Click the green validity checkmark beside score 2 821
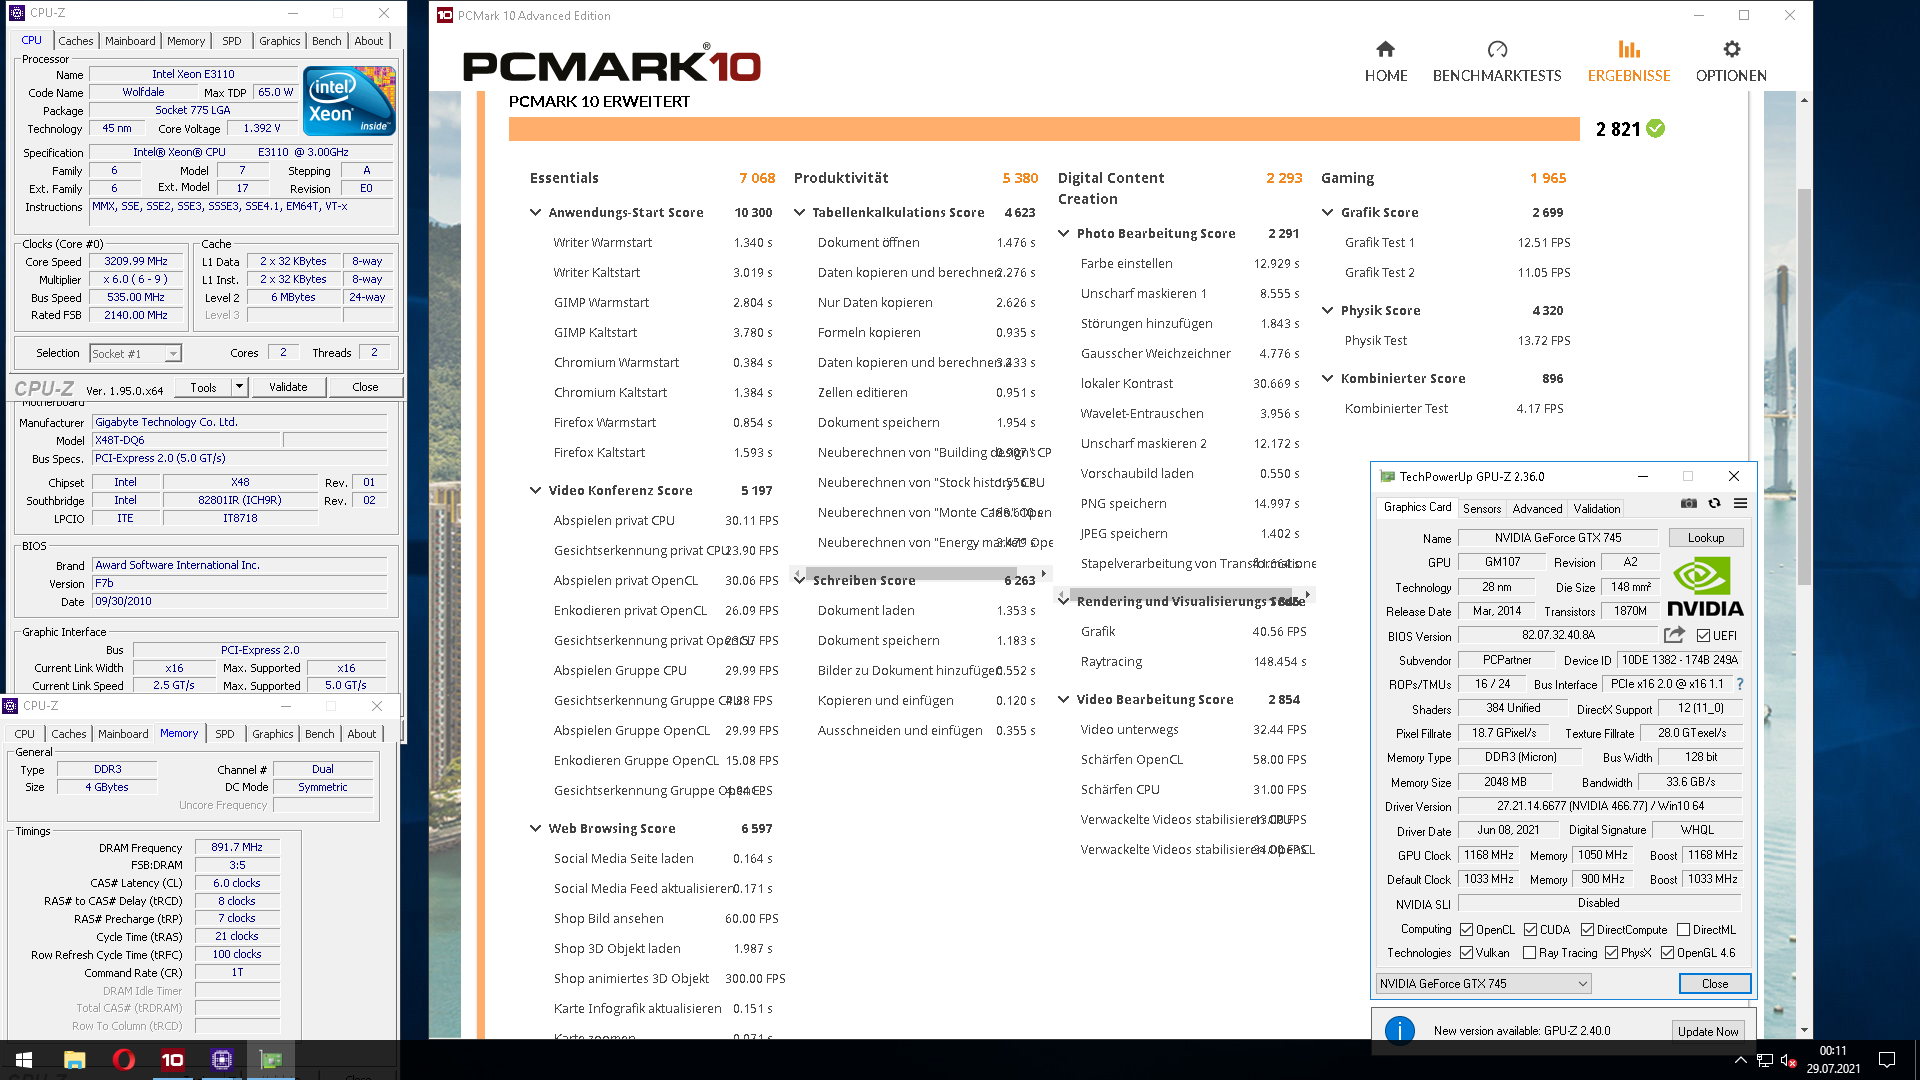The width and height of the screenshot is (1920, 1080). tap(1656, 129)
